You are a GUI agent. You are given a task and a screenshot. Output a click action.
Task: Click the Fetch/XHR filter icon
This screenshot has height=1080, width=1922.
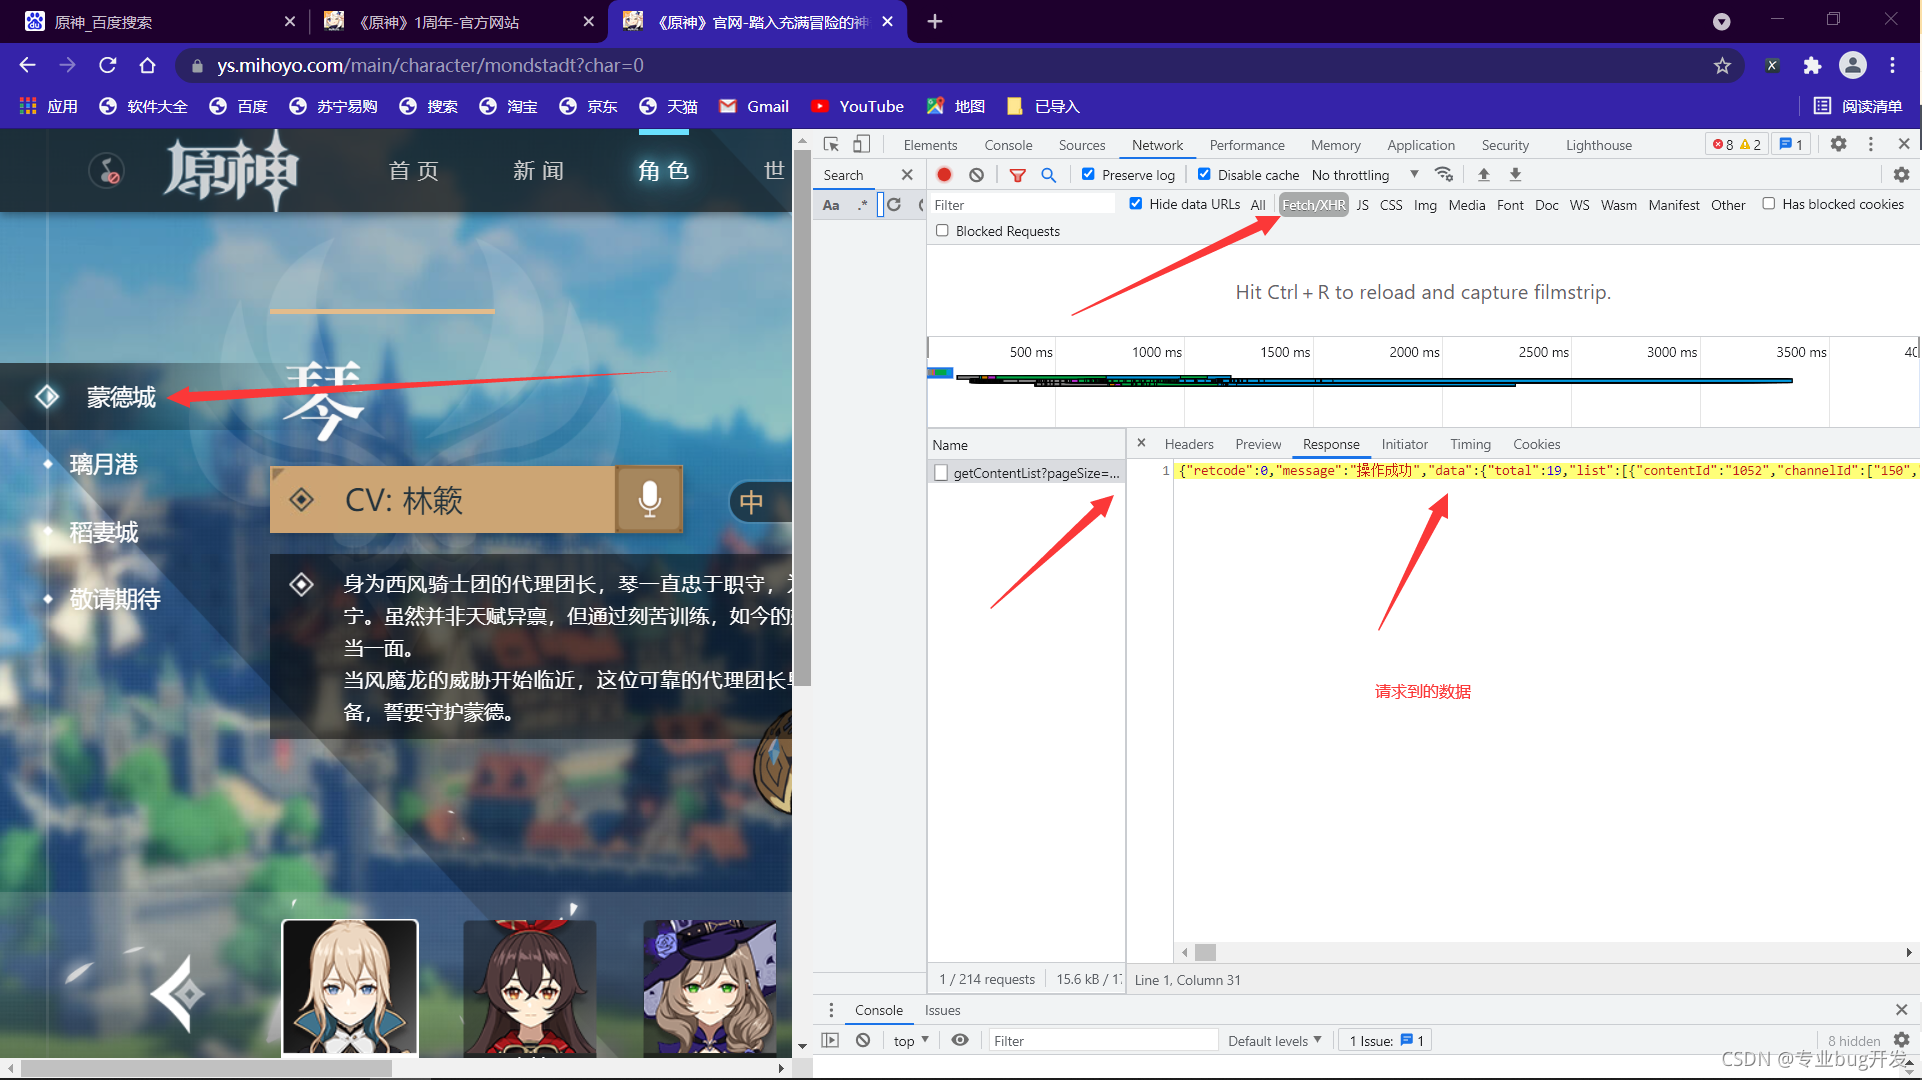(1312, 205)
